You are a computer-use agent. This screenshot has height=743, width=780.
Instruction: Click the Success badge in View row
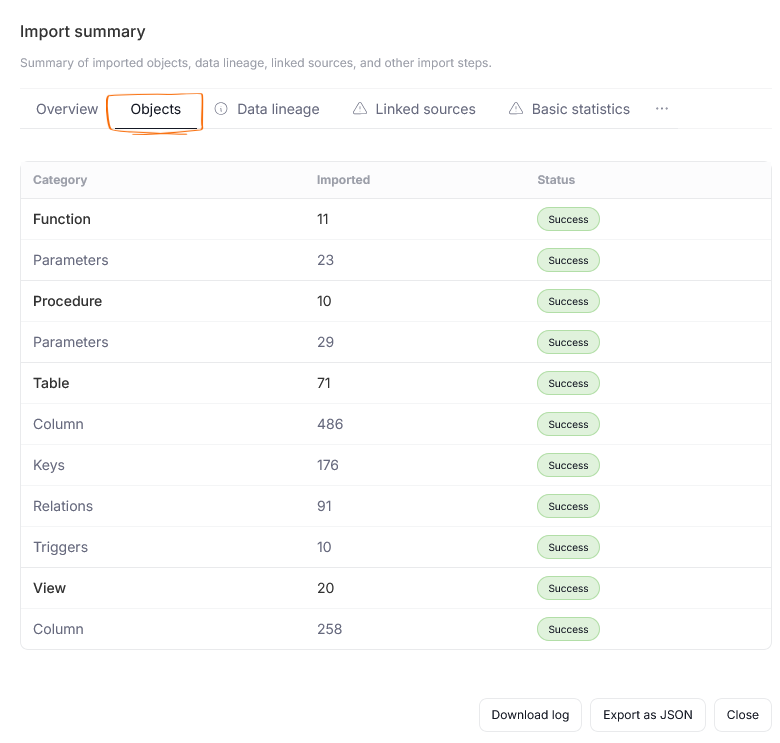coord(568,588)
